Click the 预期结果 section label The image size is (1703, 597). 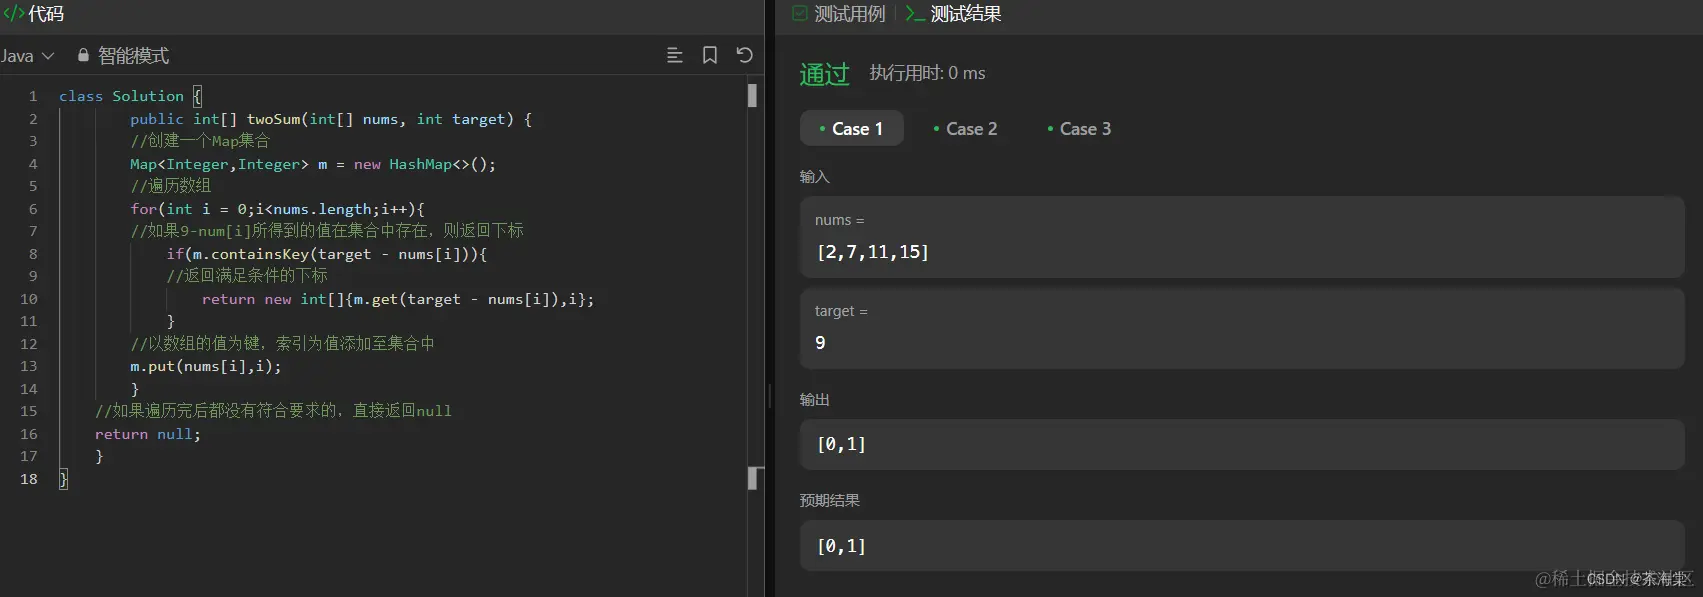(830, 500)
